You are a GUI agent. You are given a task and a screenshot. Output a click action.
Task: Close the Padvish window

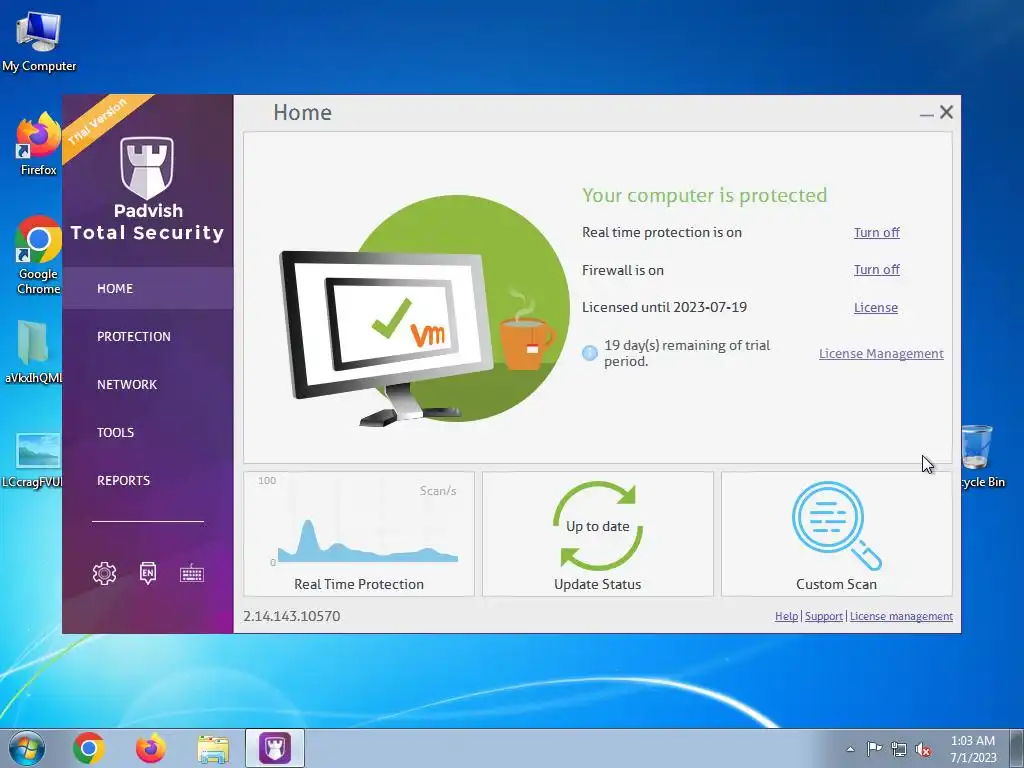point(946,112)
